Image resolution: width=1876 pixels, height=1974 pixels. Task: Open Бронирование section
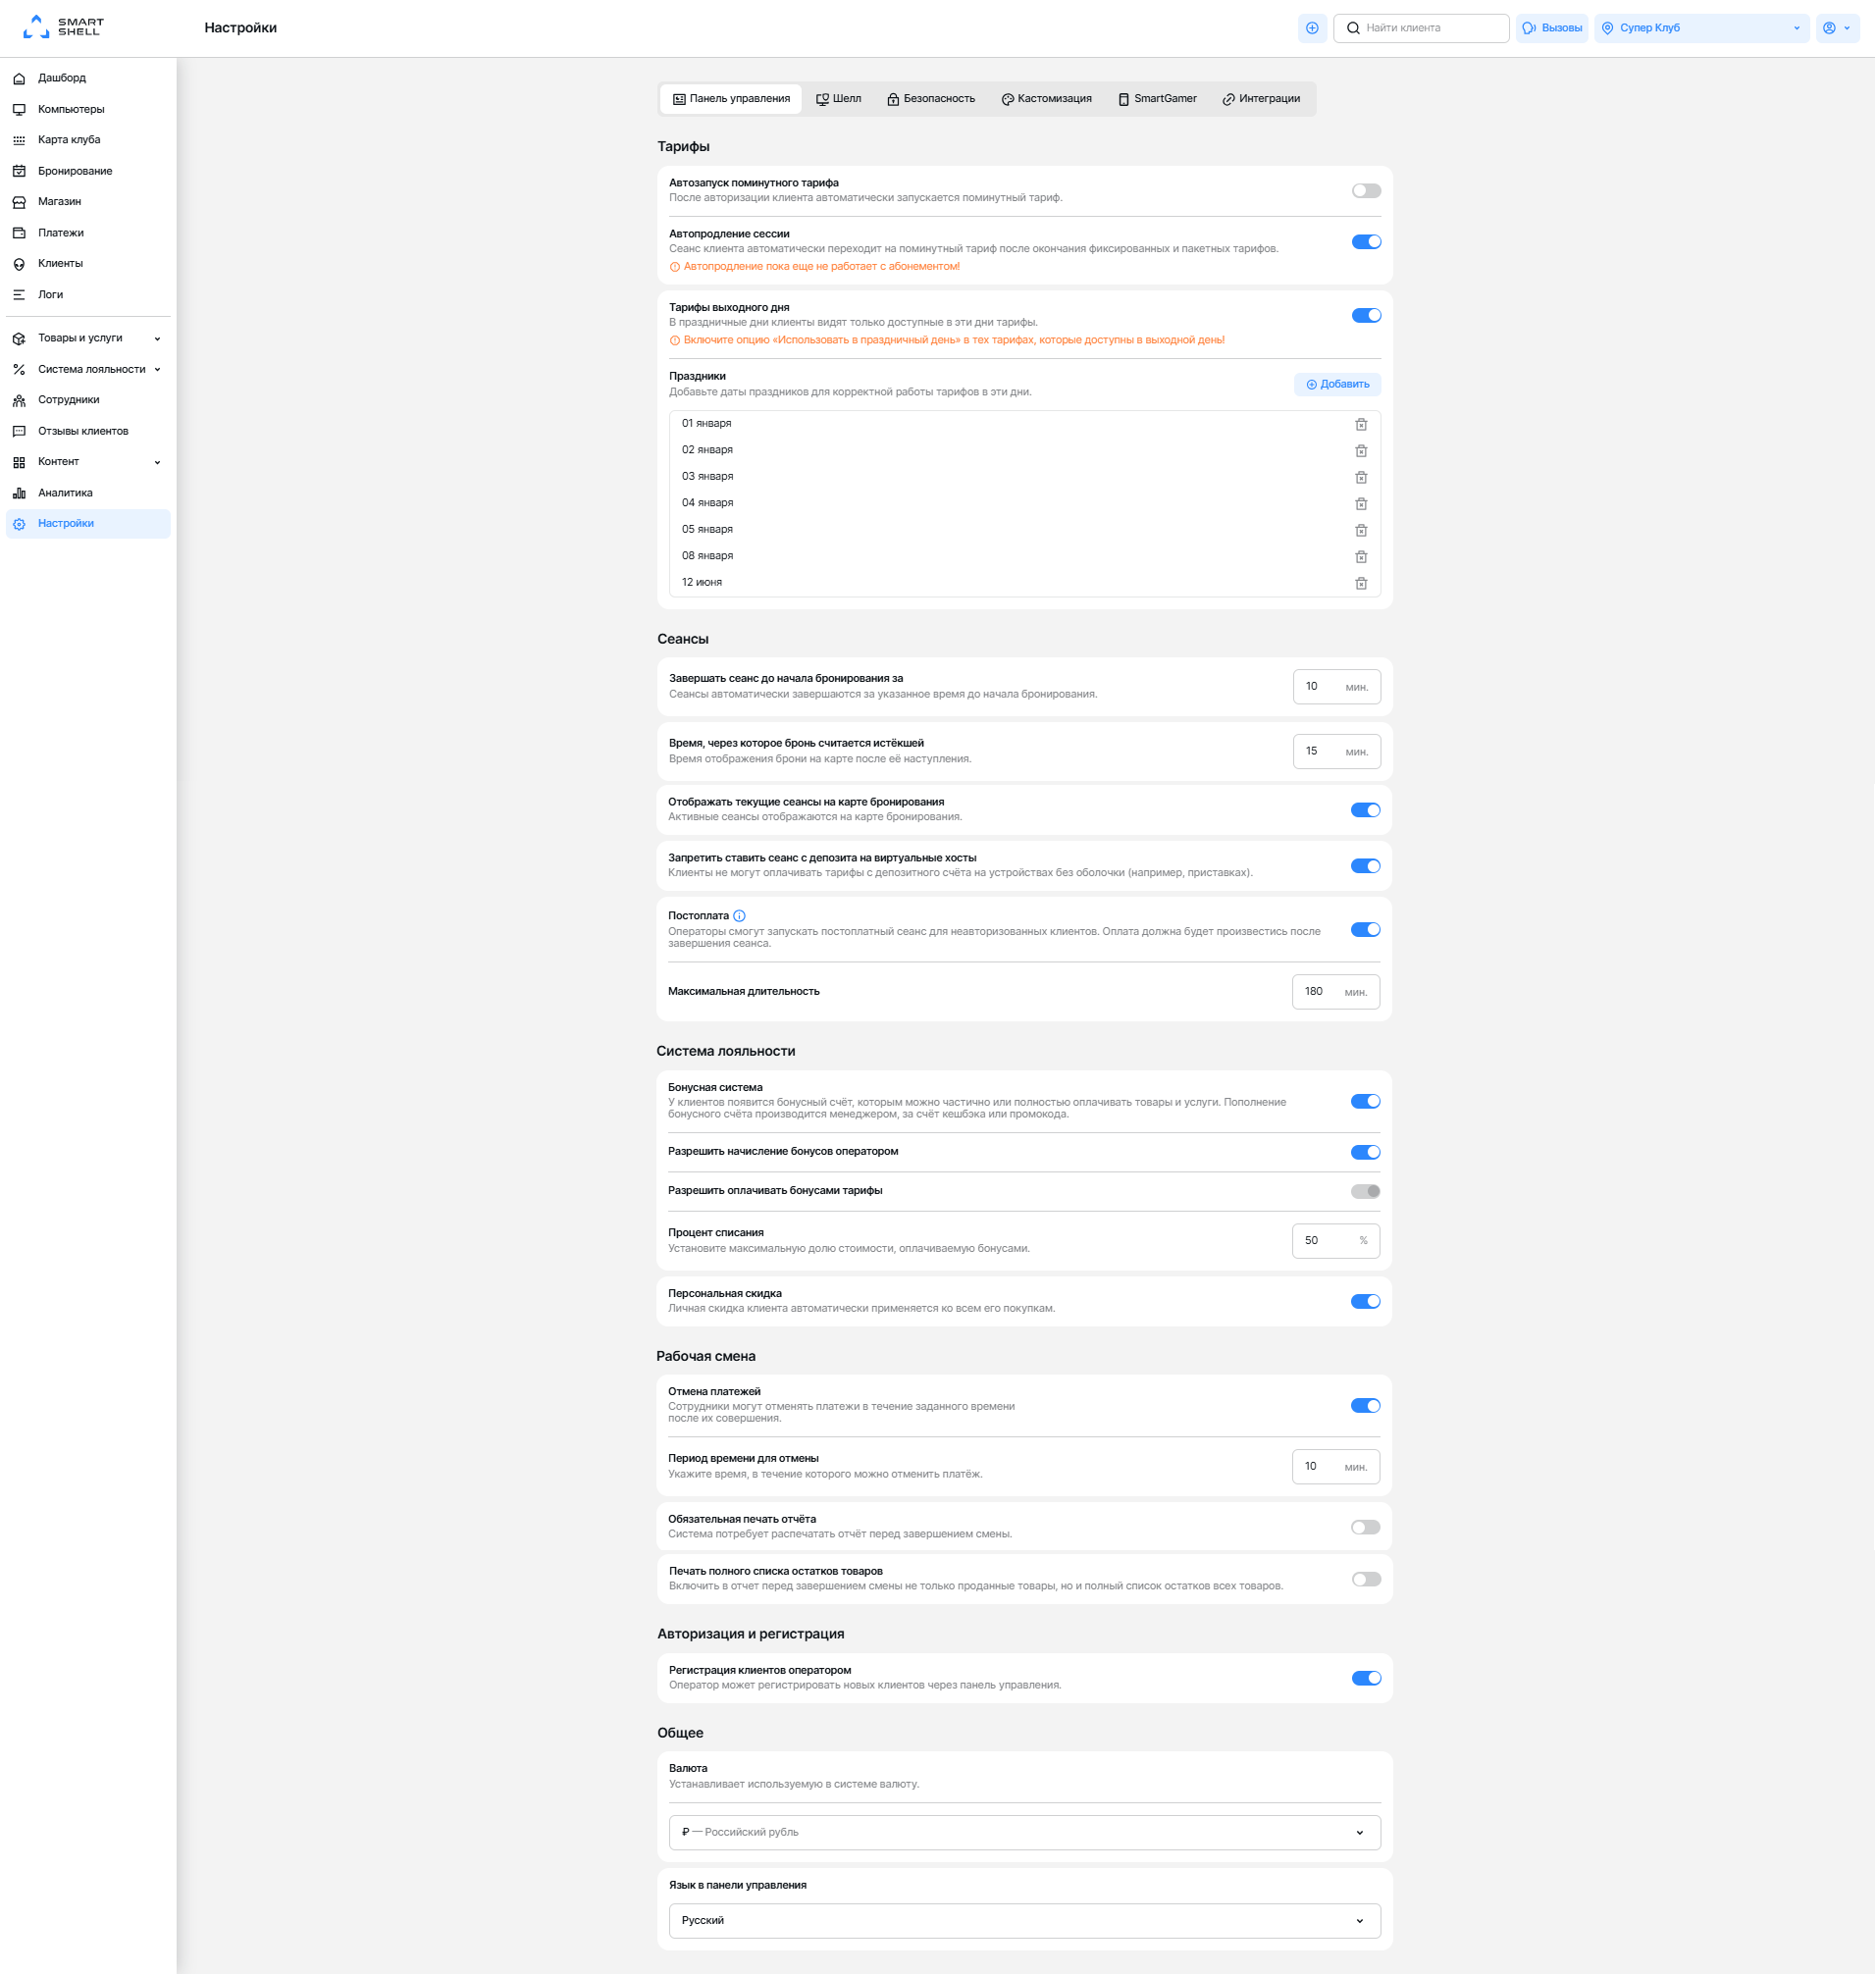pyautogui.click(x=88, y=171)
